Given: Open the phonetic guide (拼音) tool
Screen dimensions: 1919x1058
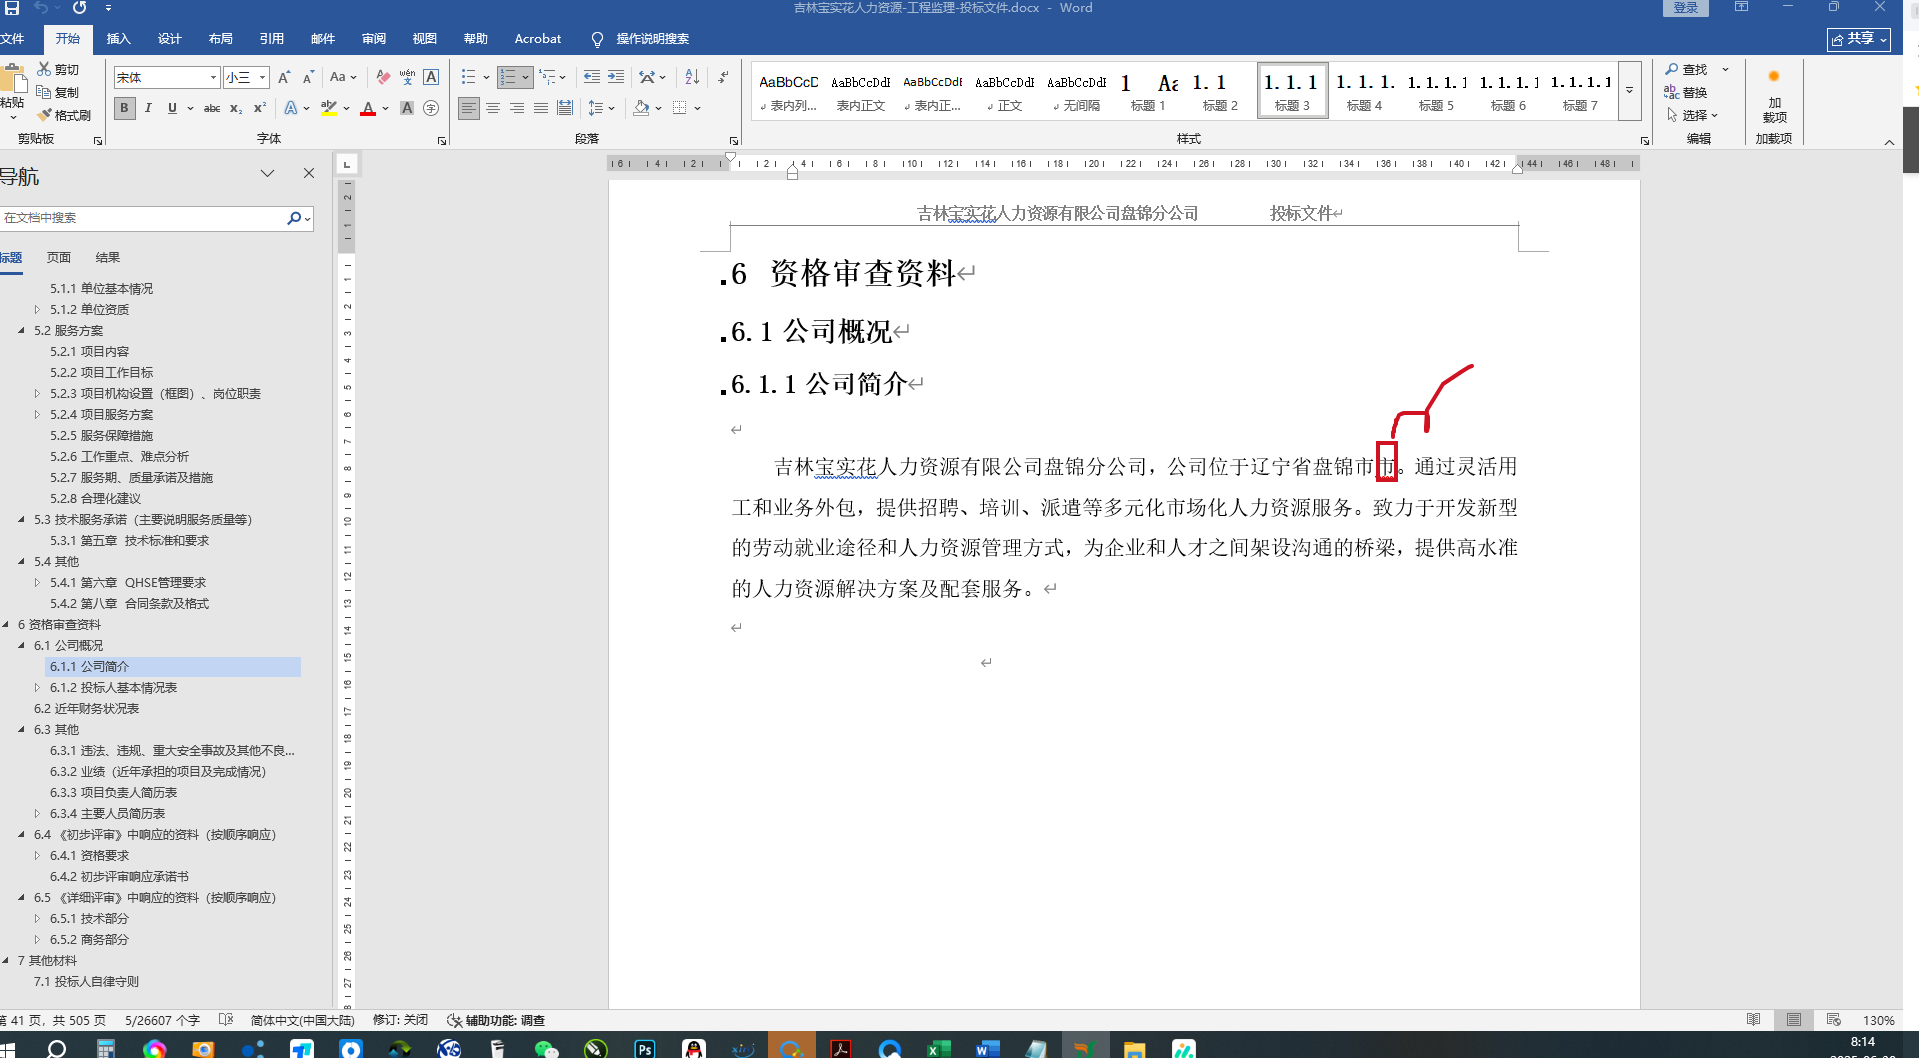Looking at the screenshot, I should tap(407, 77).
